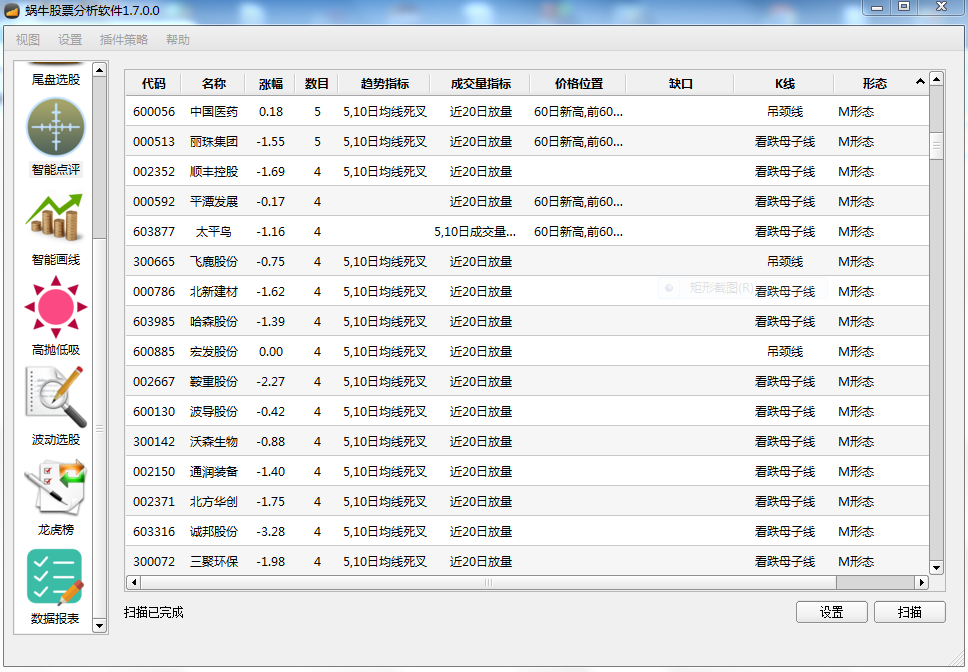Image resolution: width=968 pixels, height=672 pixels.
Task: Sort by the 名称 column header
Action: pos(214,83)
